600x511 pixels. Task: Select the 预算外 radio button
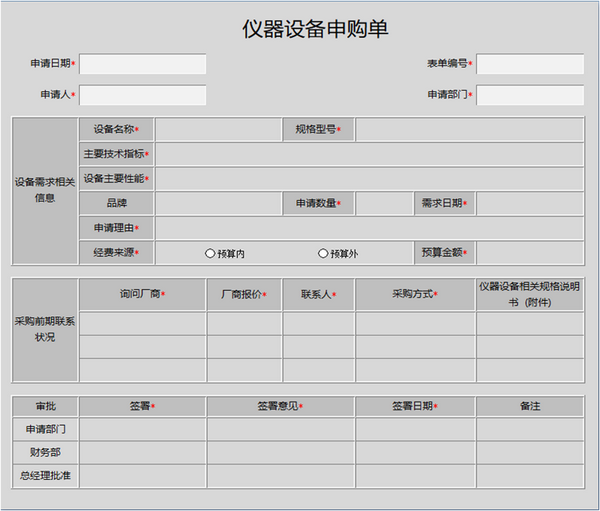coord(323,253)
